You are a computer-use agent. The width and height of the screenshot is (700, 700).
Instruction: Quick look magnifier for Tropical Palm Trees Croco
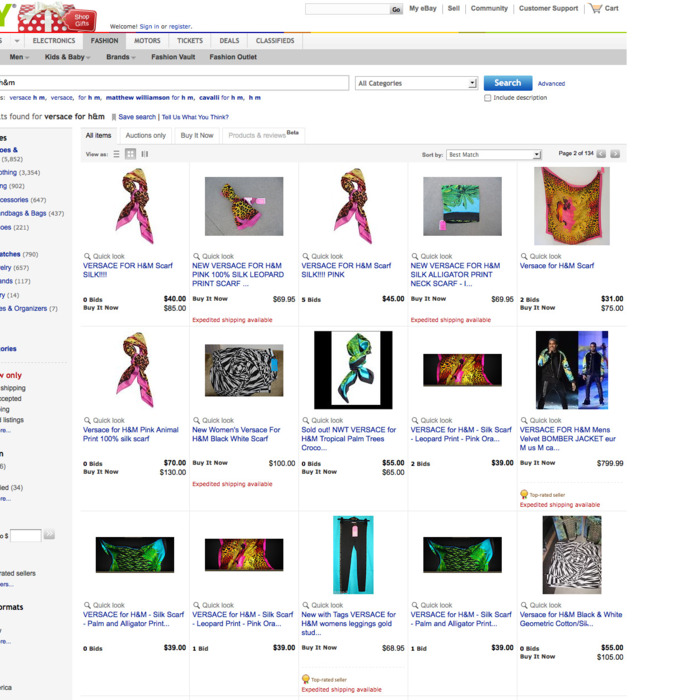(306, 421)
